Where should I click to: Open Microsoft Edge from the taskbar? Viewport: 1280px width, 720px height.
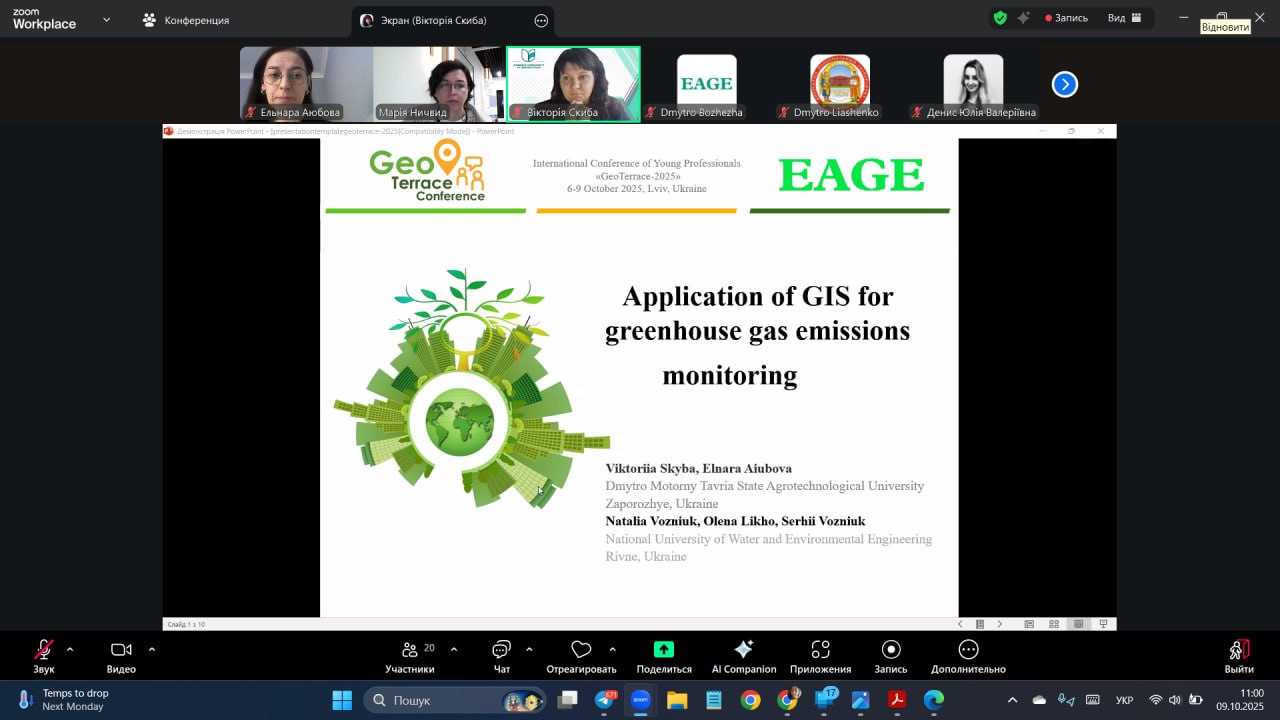(x=933, y=700)
